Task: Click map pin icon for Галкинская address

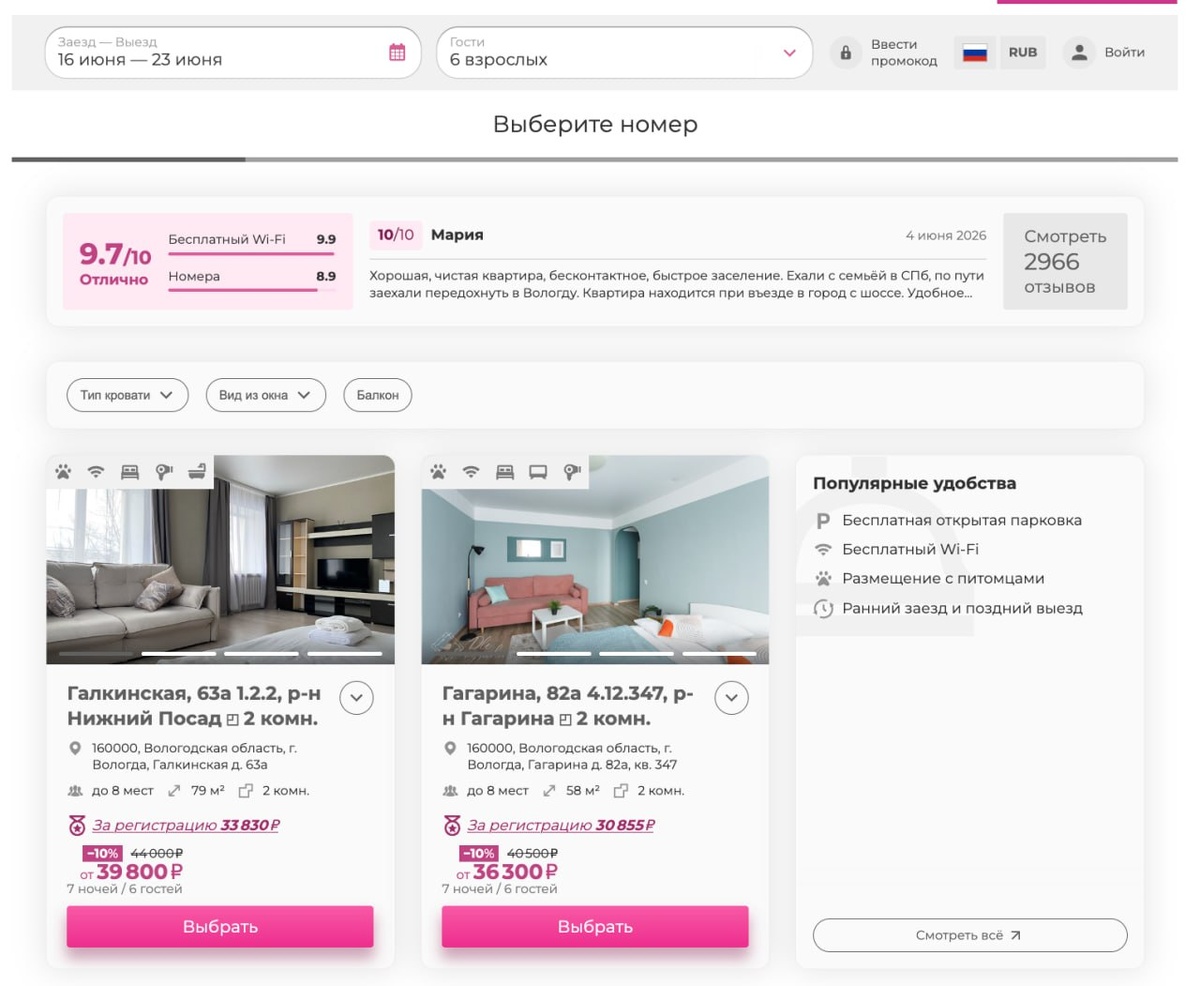Action: pyautogui.click(x=75, y=748)
